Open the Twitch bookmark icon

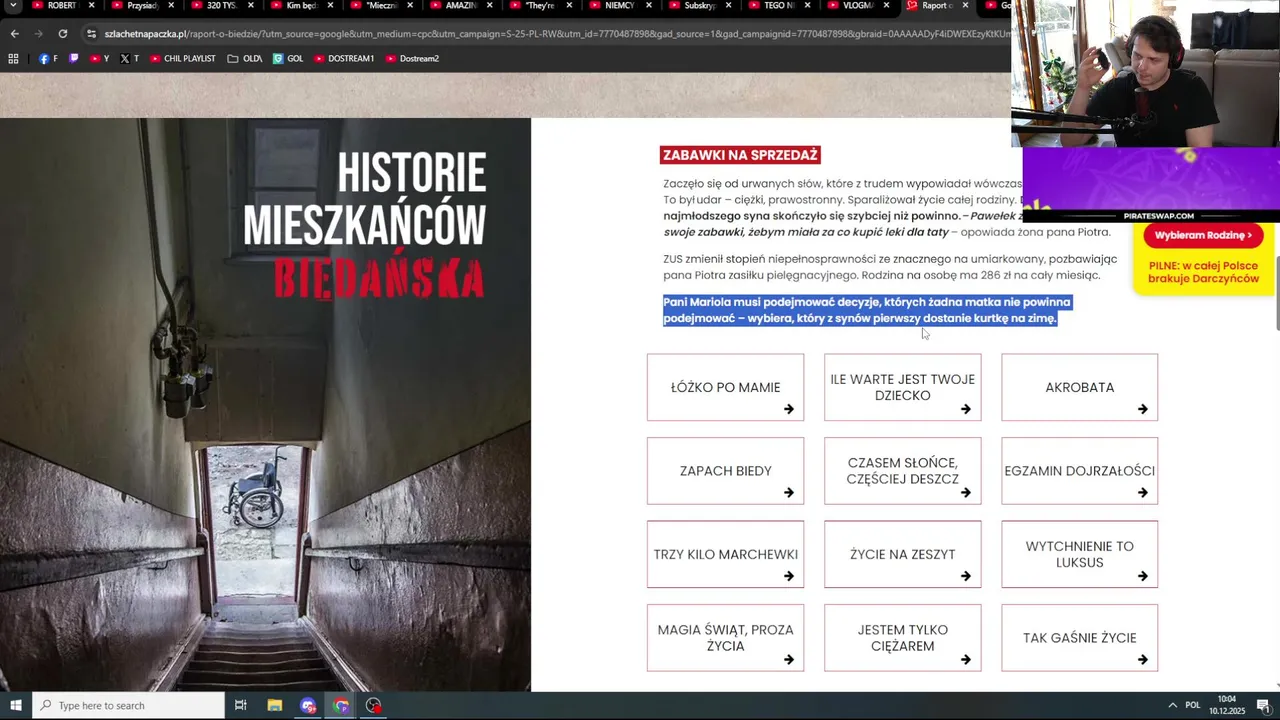pyautogui.click(x=73, y=58)
